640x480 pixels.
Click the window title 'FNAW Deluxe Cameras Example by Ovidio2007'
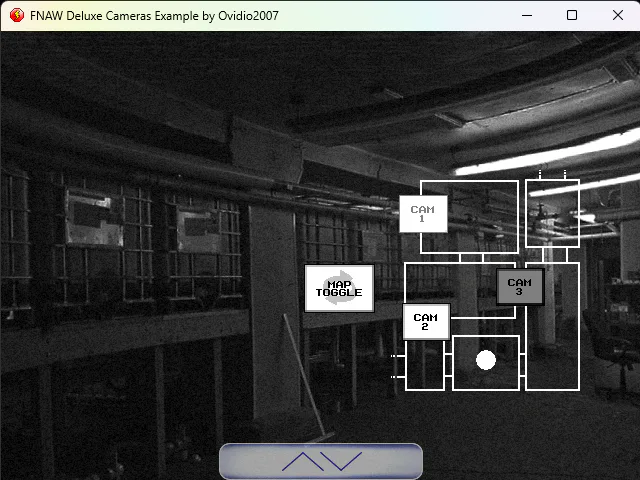(x=154, y=16)
